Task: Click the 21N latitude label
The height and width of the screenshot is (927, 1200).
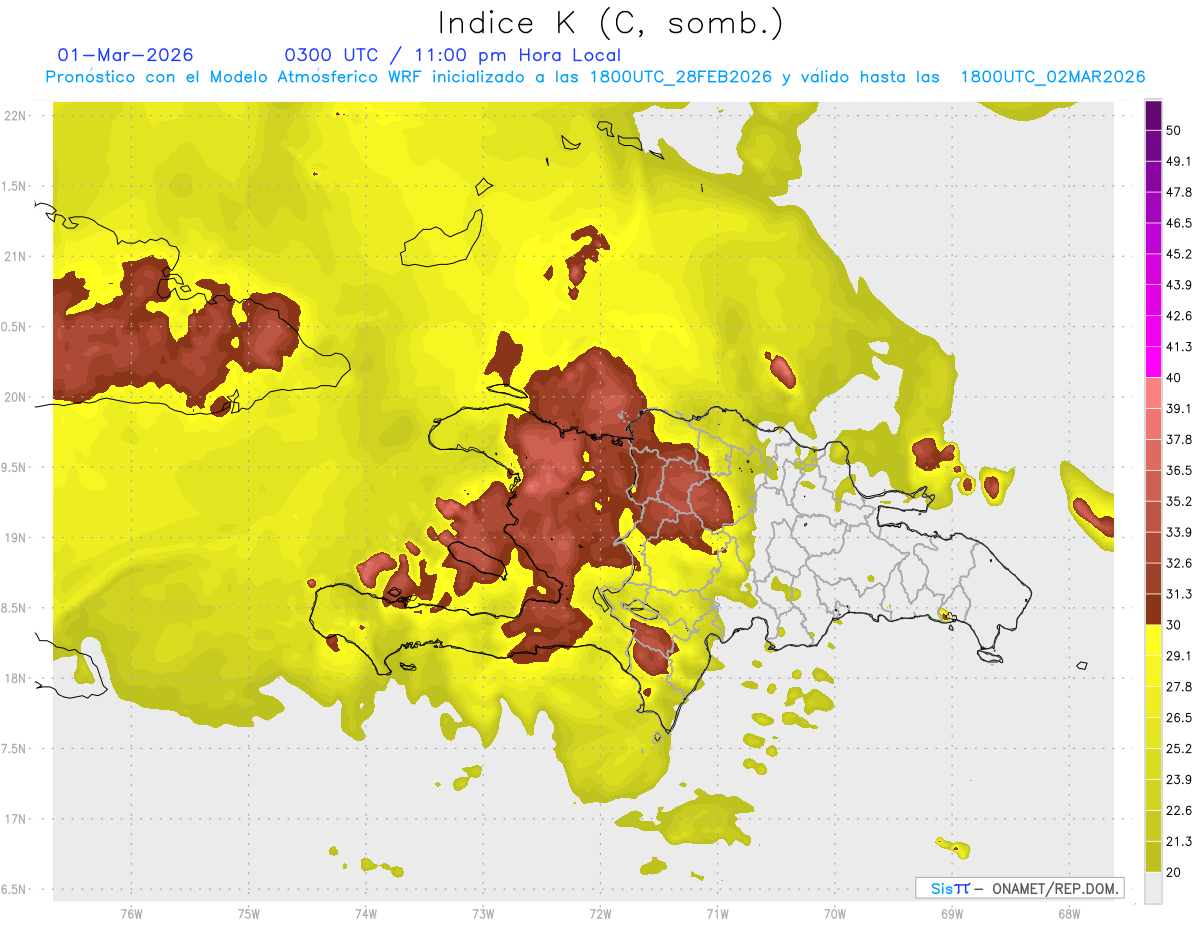Action: coord(16,256)
